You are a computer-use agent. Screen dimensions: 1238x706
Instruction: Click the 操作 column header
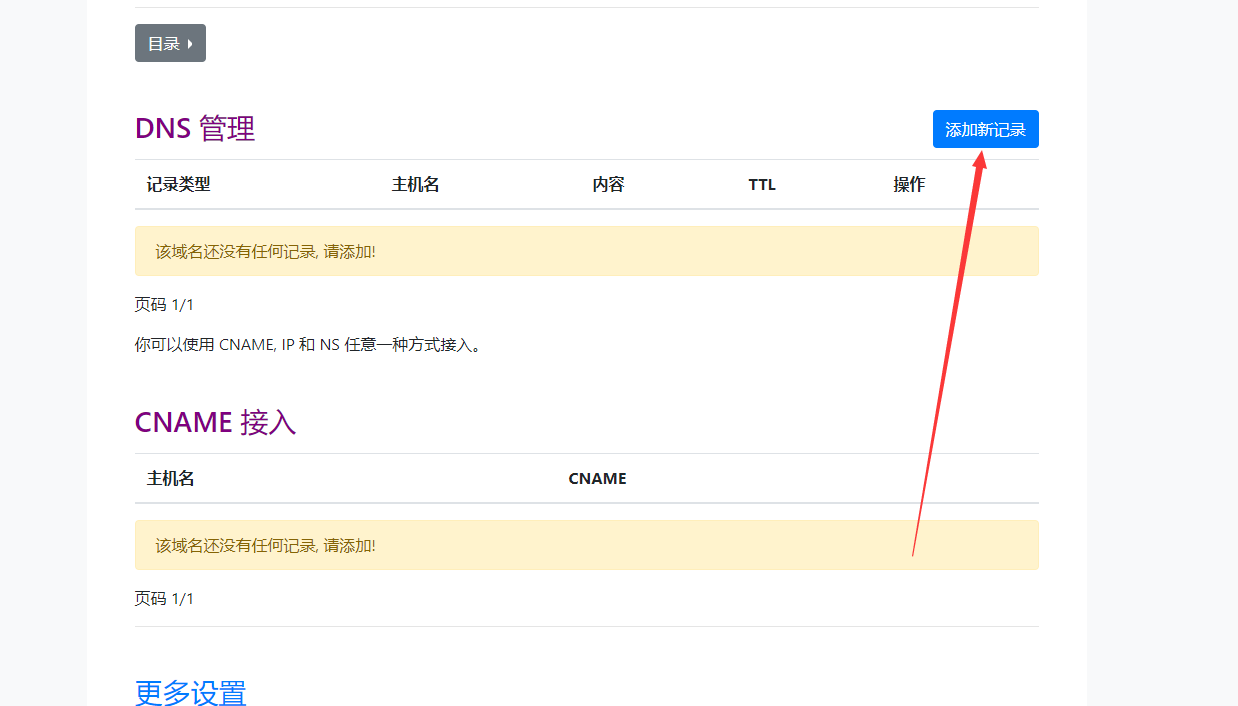pyautogui.click(x=909, y=184)
